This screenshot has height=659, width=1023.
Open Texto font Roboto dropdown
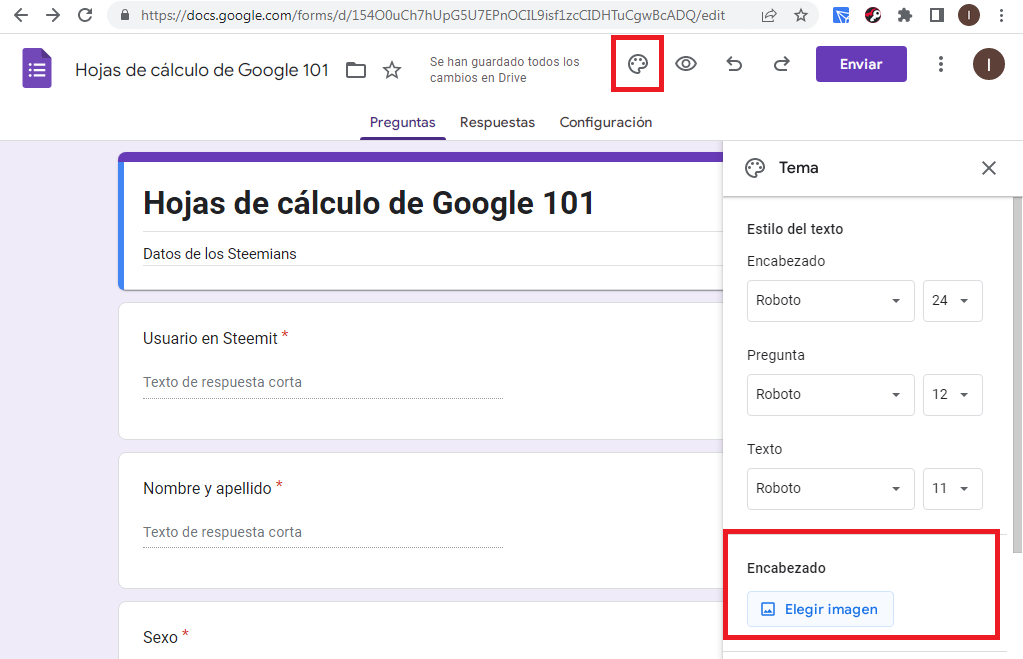coord(831,488)
